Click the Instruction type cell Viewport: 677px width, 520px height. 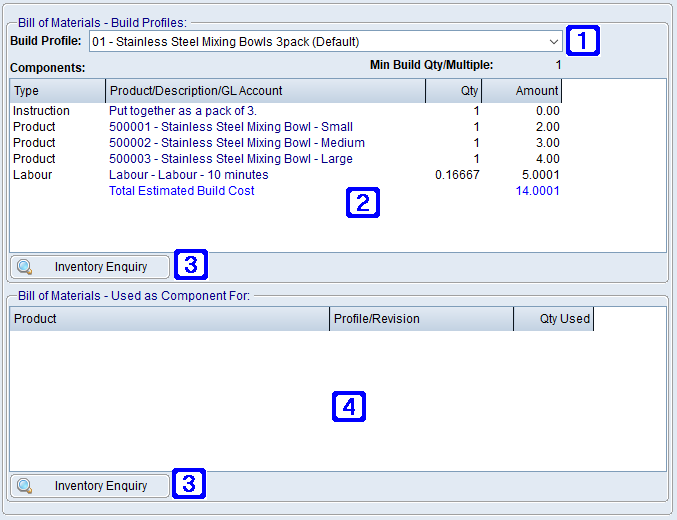pos(41,111)
